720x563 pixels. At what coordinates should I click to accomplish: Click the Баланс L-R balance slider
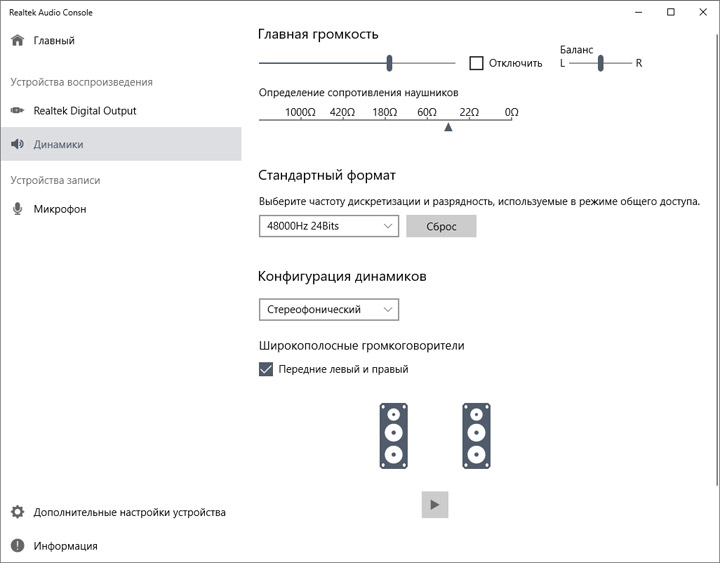601,63
